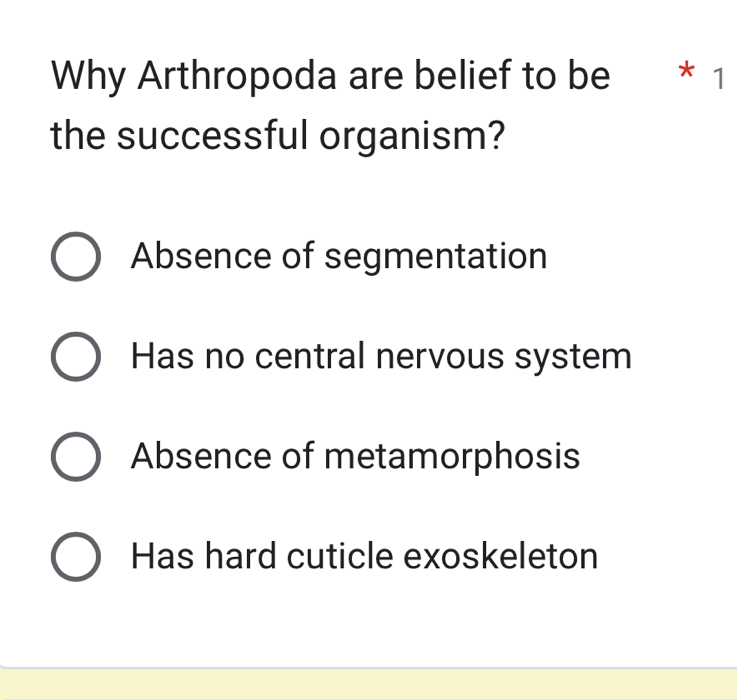
Task: Click the "Absence of segmentation" answer label
Action: pyautogui.click(x=339, y=257)
